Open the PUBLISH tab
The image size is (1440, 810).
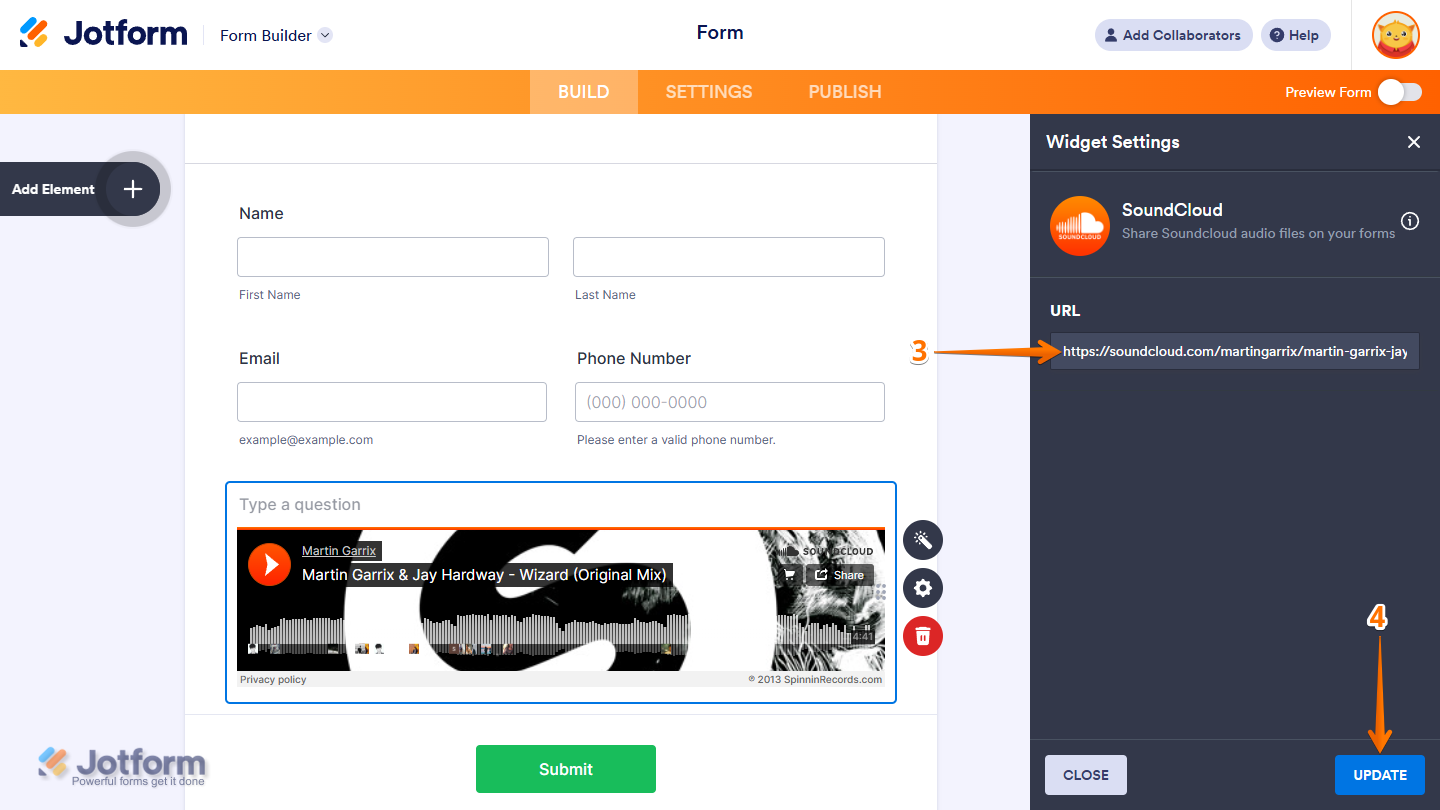pos(844,91)
